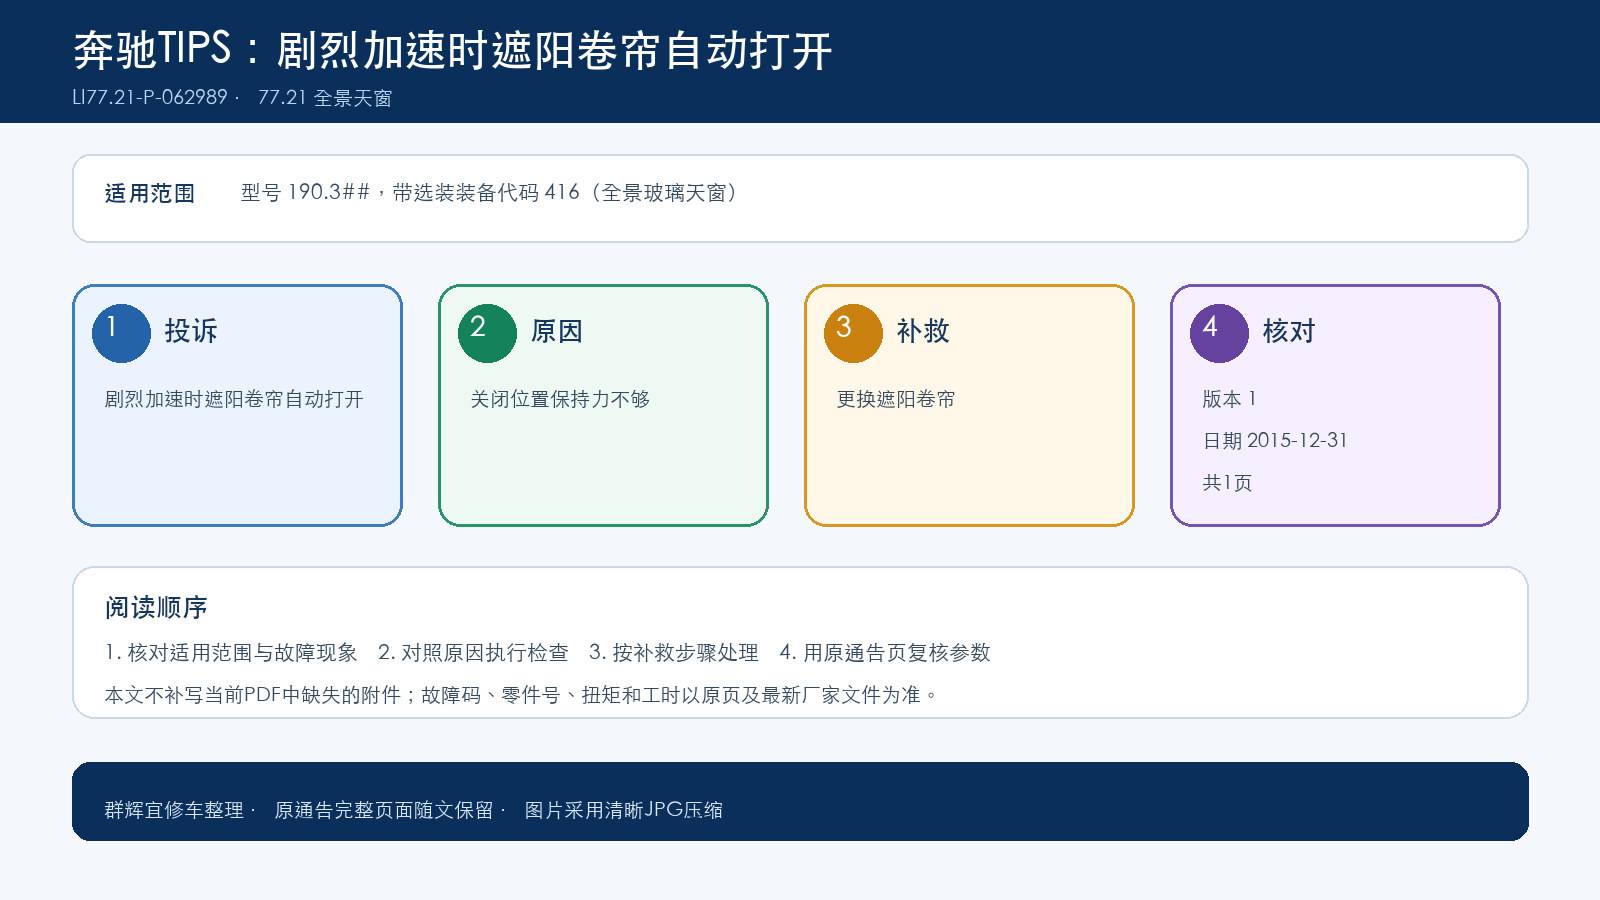
Task: Select the 原因 card heading
Action: 557,331
